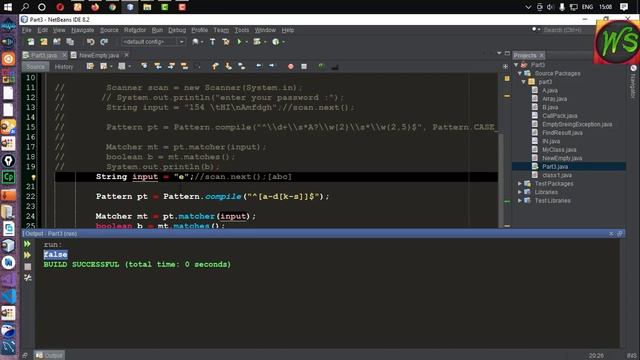This screenshot has height=360, width=640.
Task: Click the Build Project hammer icon
Action: pos(212,42)
